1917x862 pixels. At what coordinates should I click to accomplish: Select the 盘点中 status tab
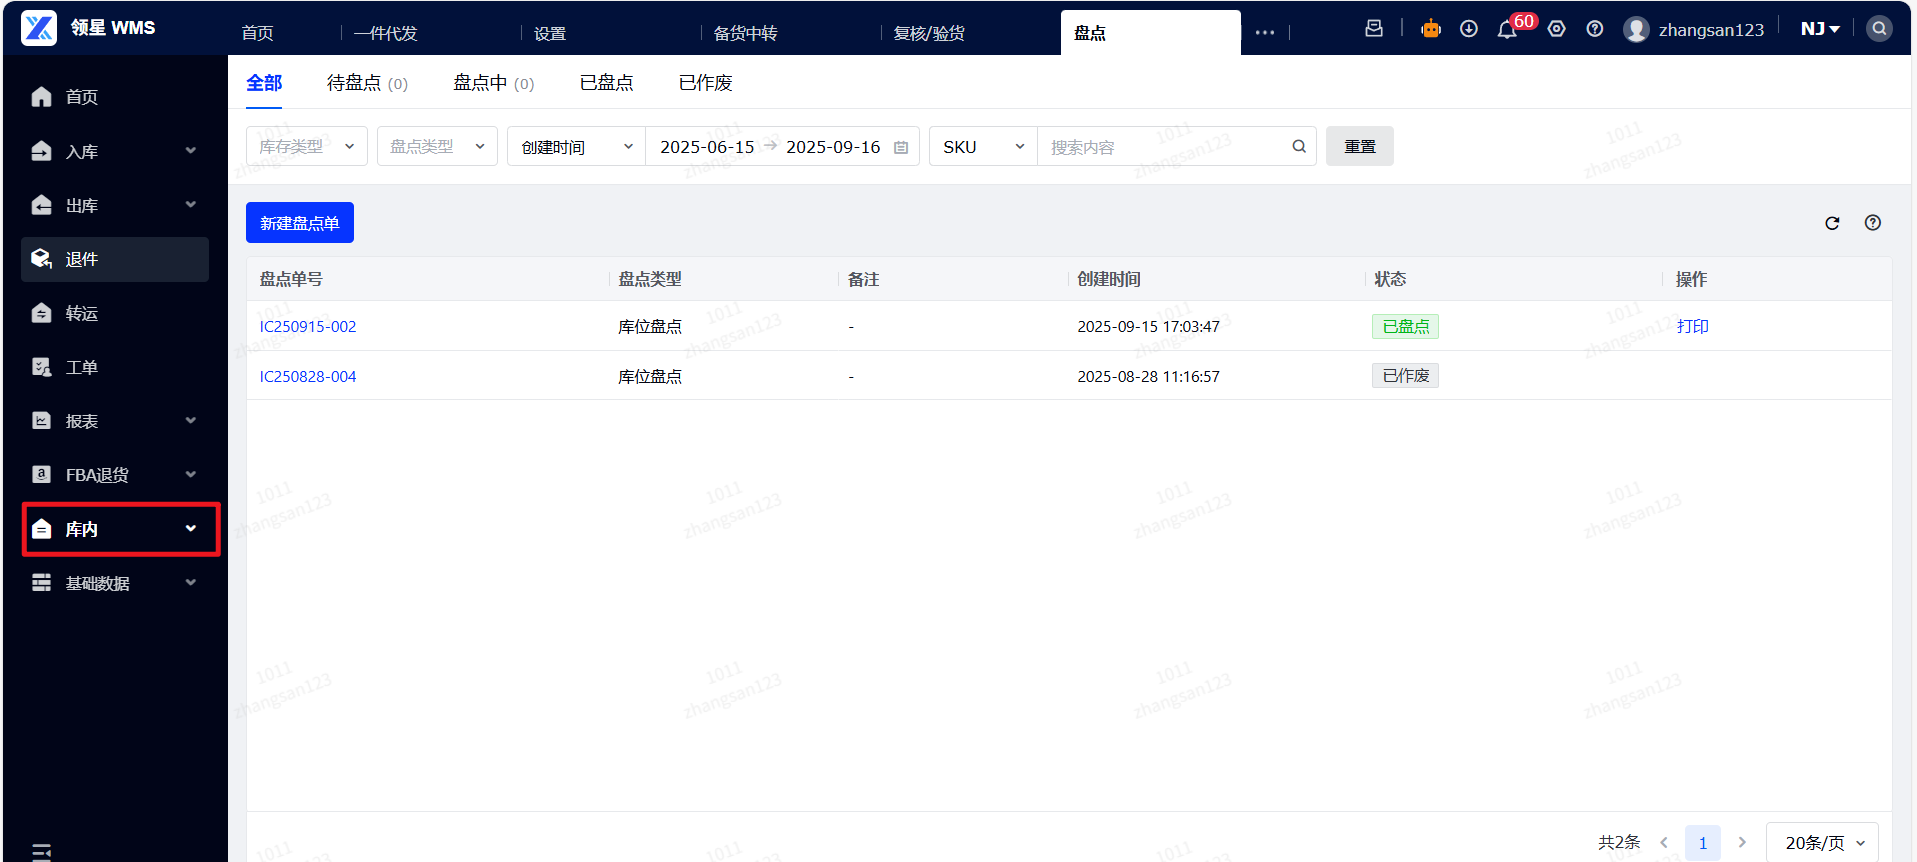coord(494,83)
